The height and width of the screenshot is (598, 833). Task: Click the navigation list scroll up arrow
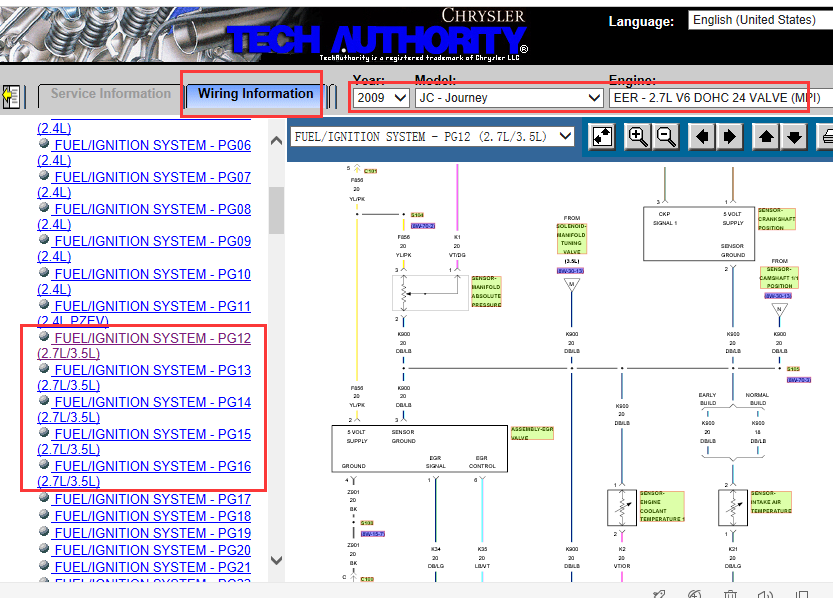click(276, 141)
